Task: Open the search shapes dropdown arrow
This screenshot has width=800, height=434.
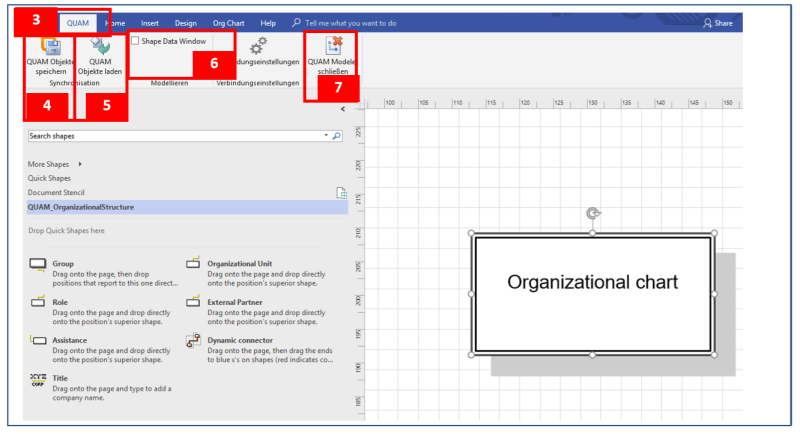Action: tap(326, 135)
